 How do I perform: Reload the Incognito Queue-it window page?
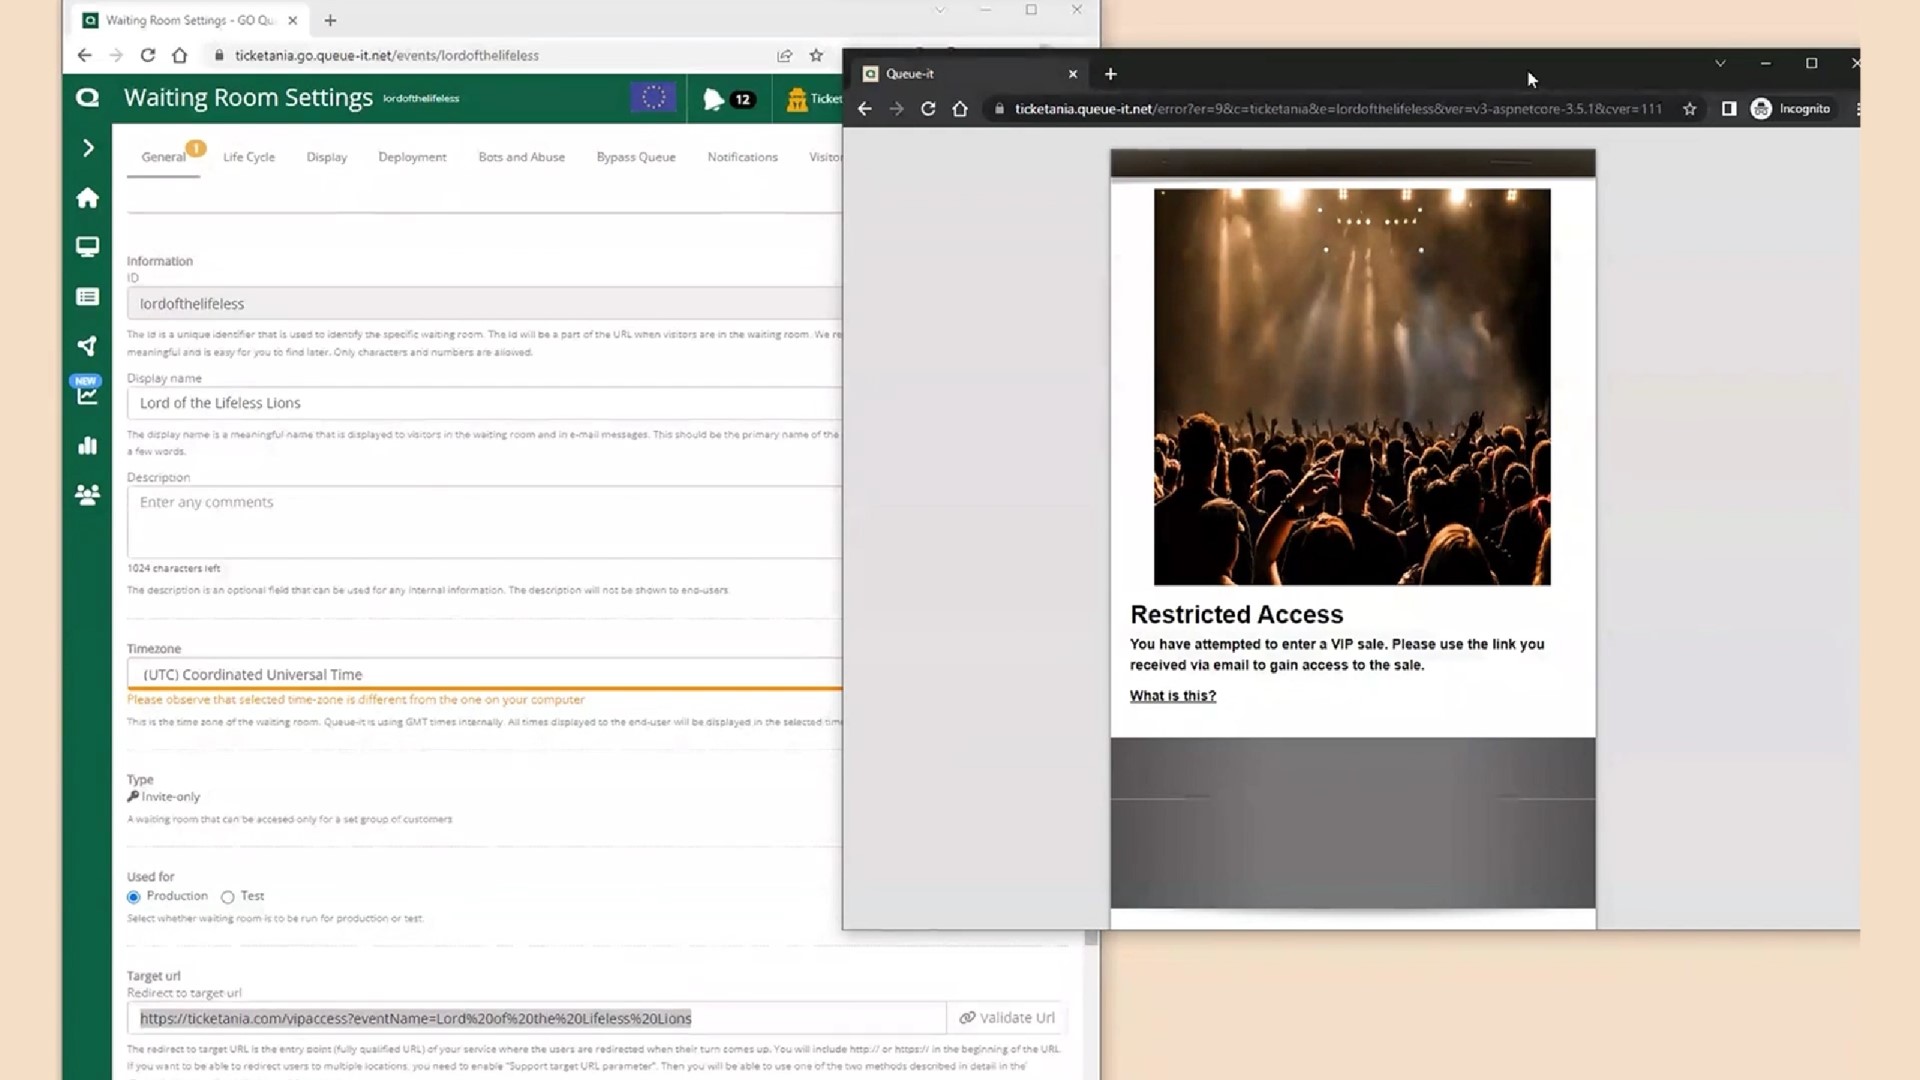click(928, 109)
